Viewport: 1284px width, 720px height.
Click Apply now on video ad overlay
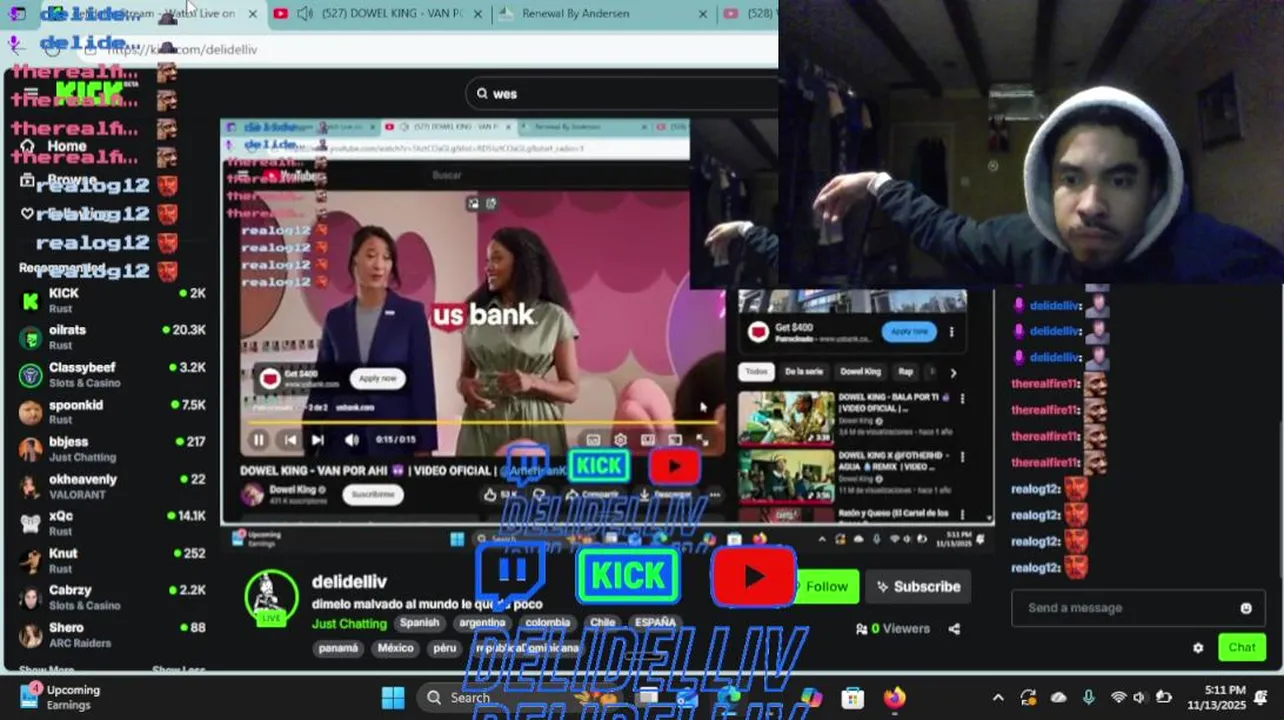click(377, 378)
